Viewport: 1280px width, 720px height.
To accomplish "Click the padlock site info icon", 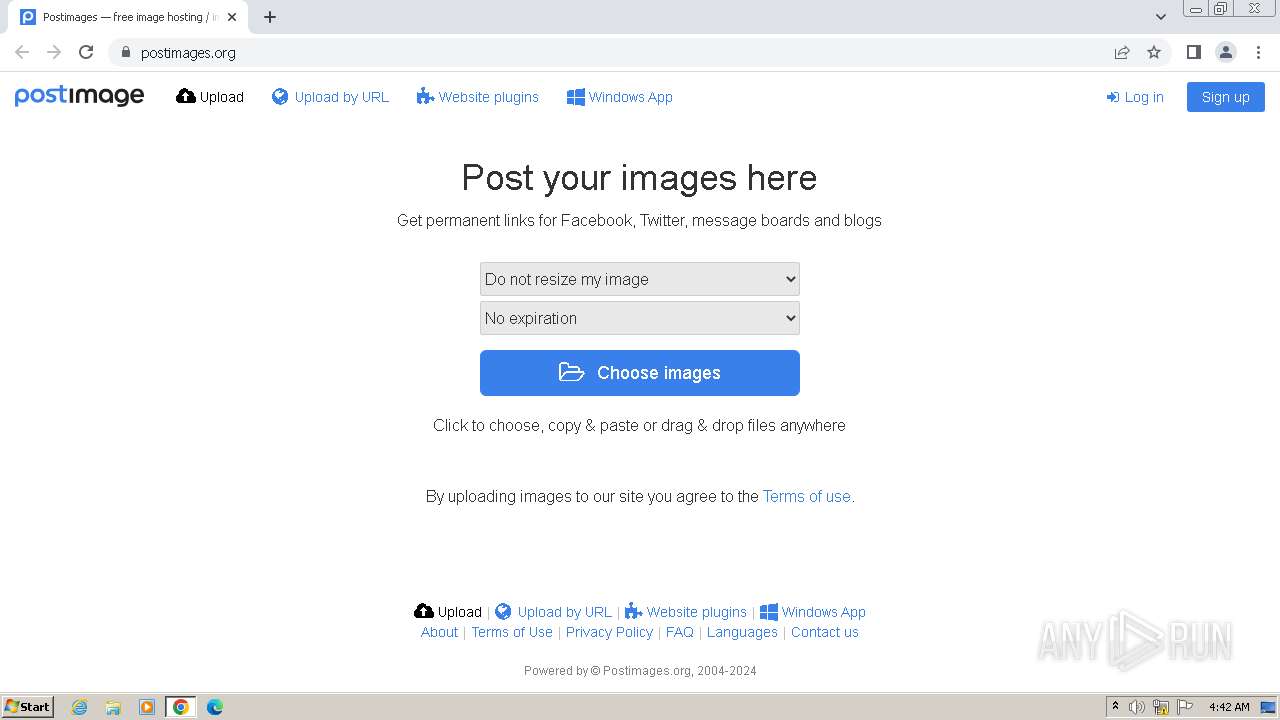I will click(125, 52).
